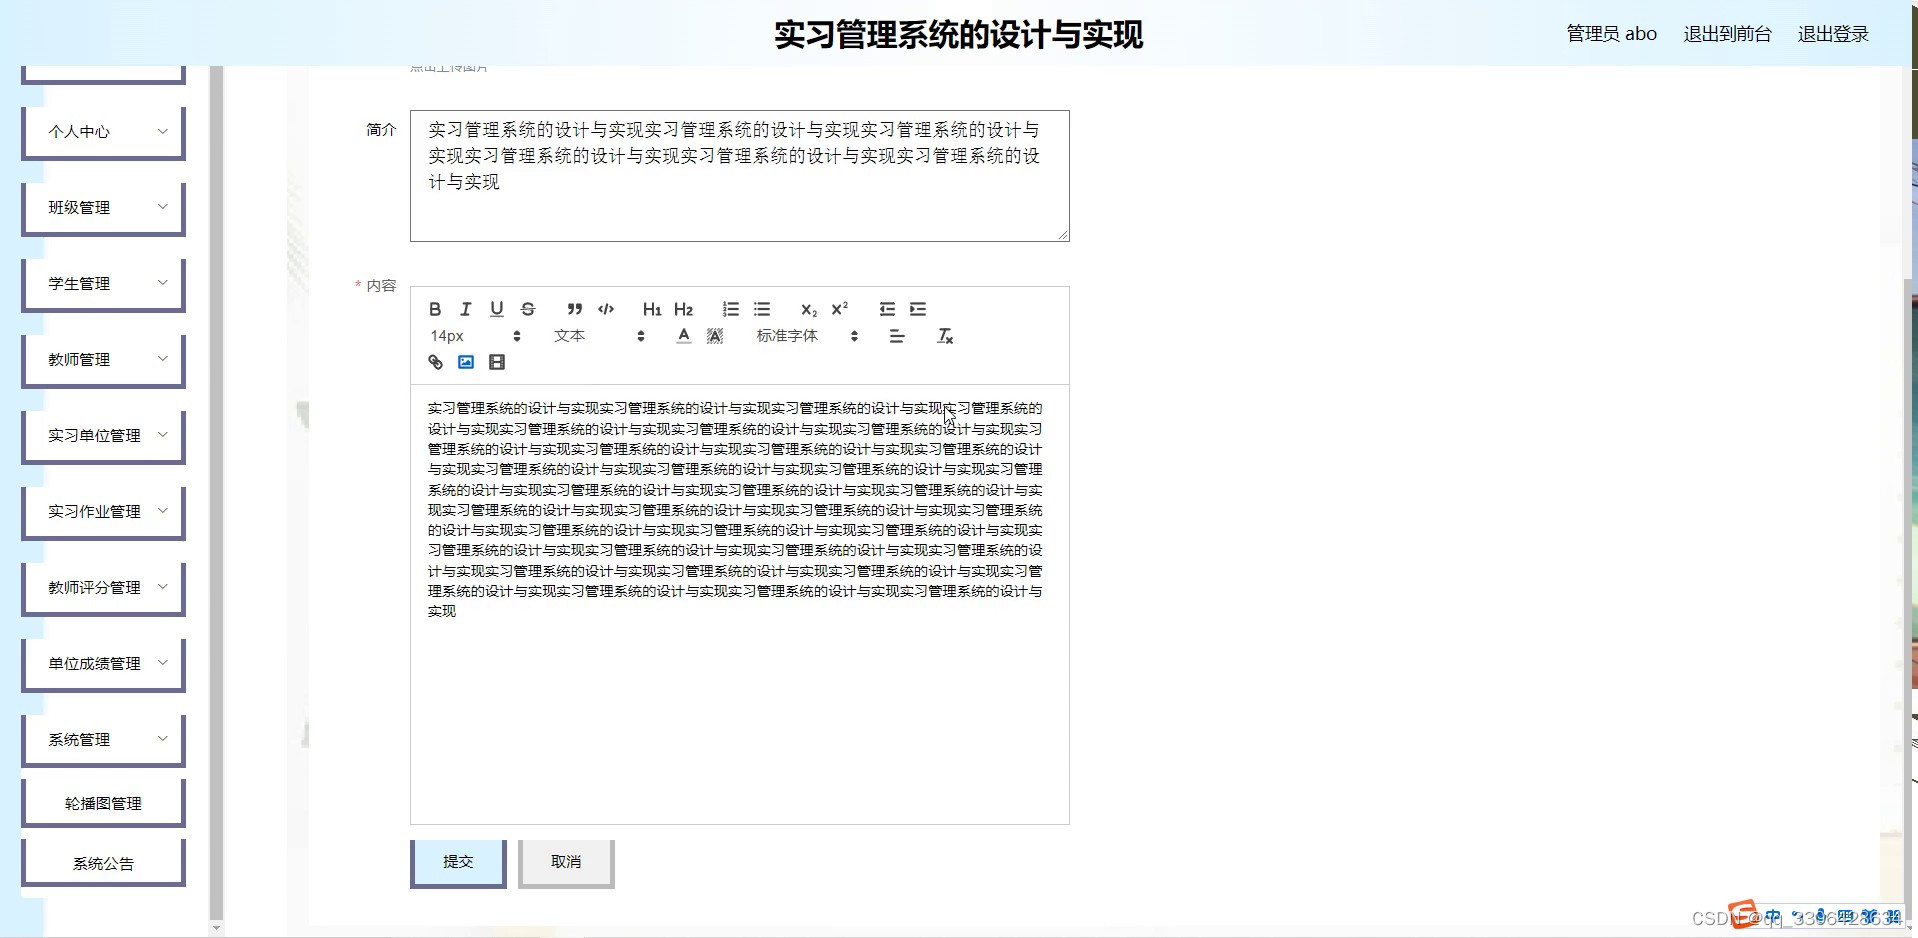Screen dimensions: 1918x938
Task: Insert an image into content
Action: click(466, 362)
